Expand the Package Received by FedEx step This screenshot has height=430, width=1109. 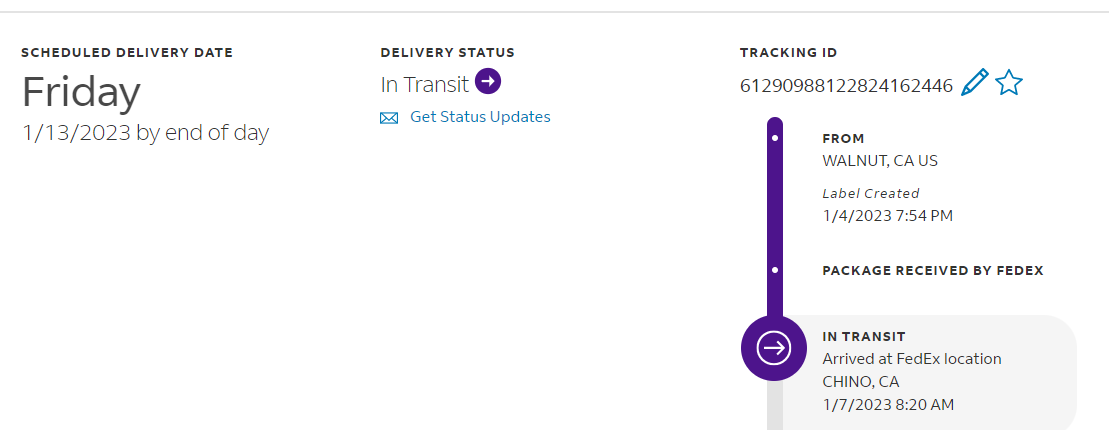[932, 270]
